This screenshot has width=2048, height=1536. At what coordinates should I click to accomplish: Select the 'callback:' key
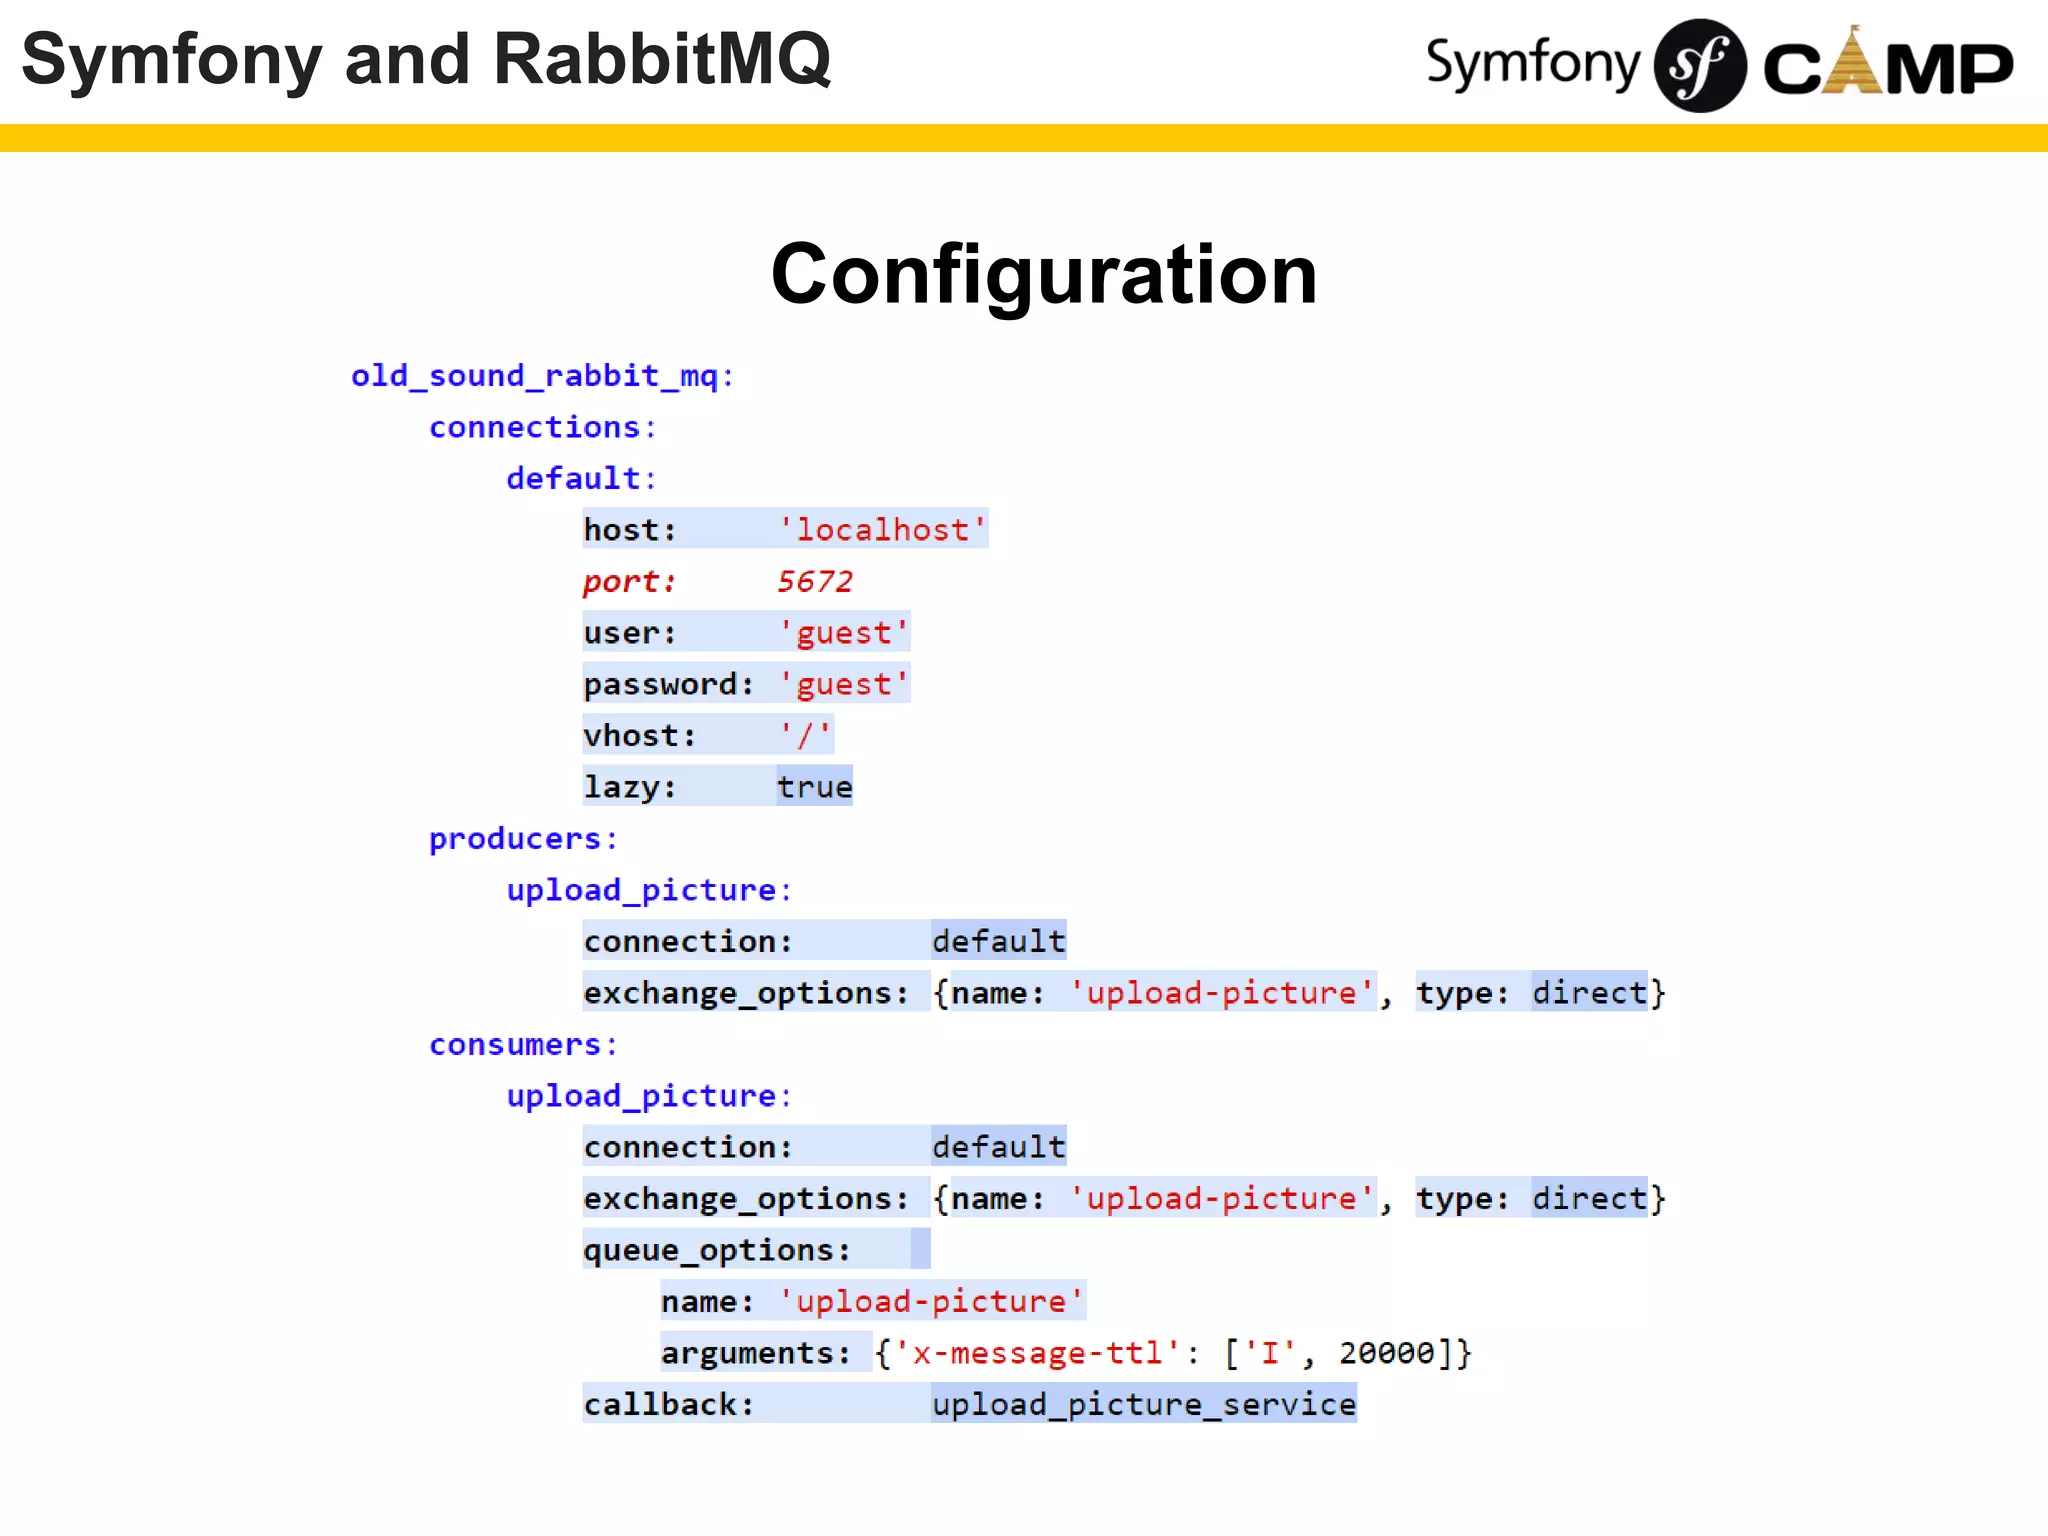668,1405
